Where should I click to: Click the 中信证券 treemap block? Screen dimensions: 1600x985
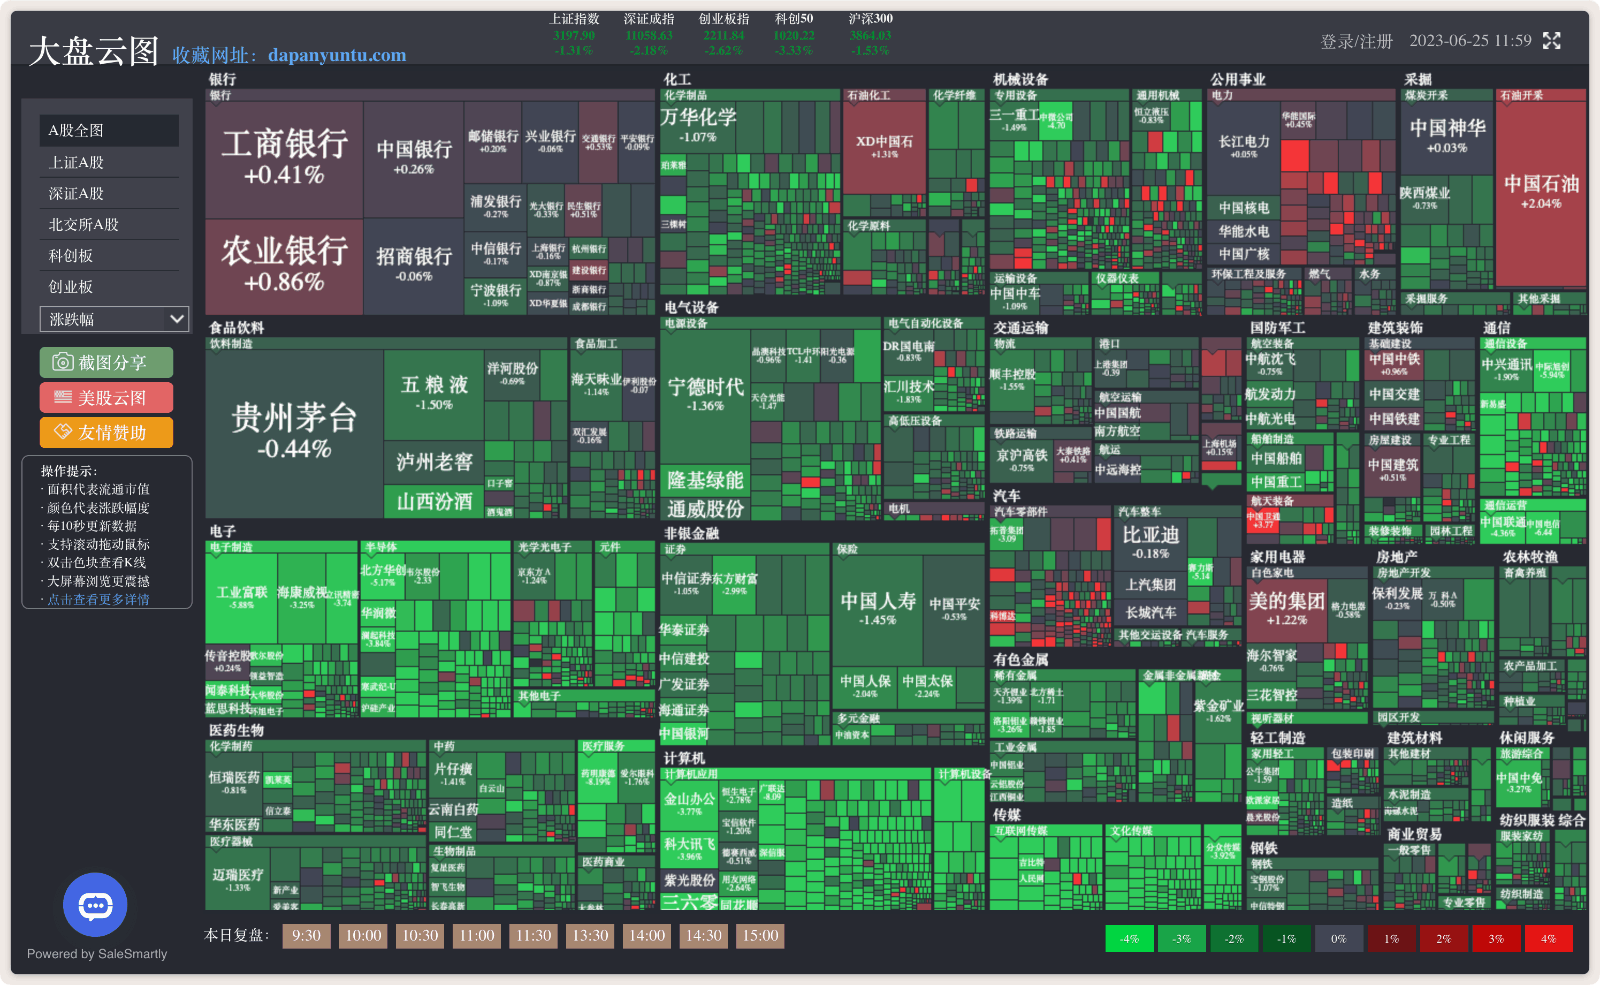pyautogui.click(x=684, y=583)
